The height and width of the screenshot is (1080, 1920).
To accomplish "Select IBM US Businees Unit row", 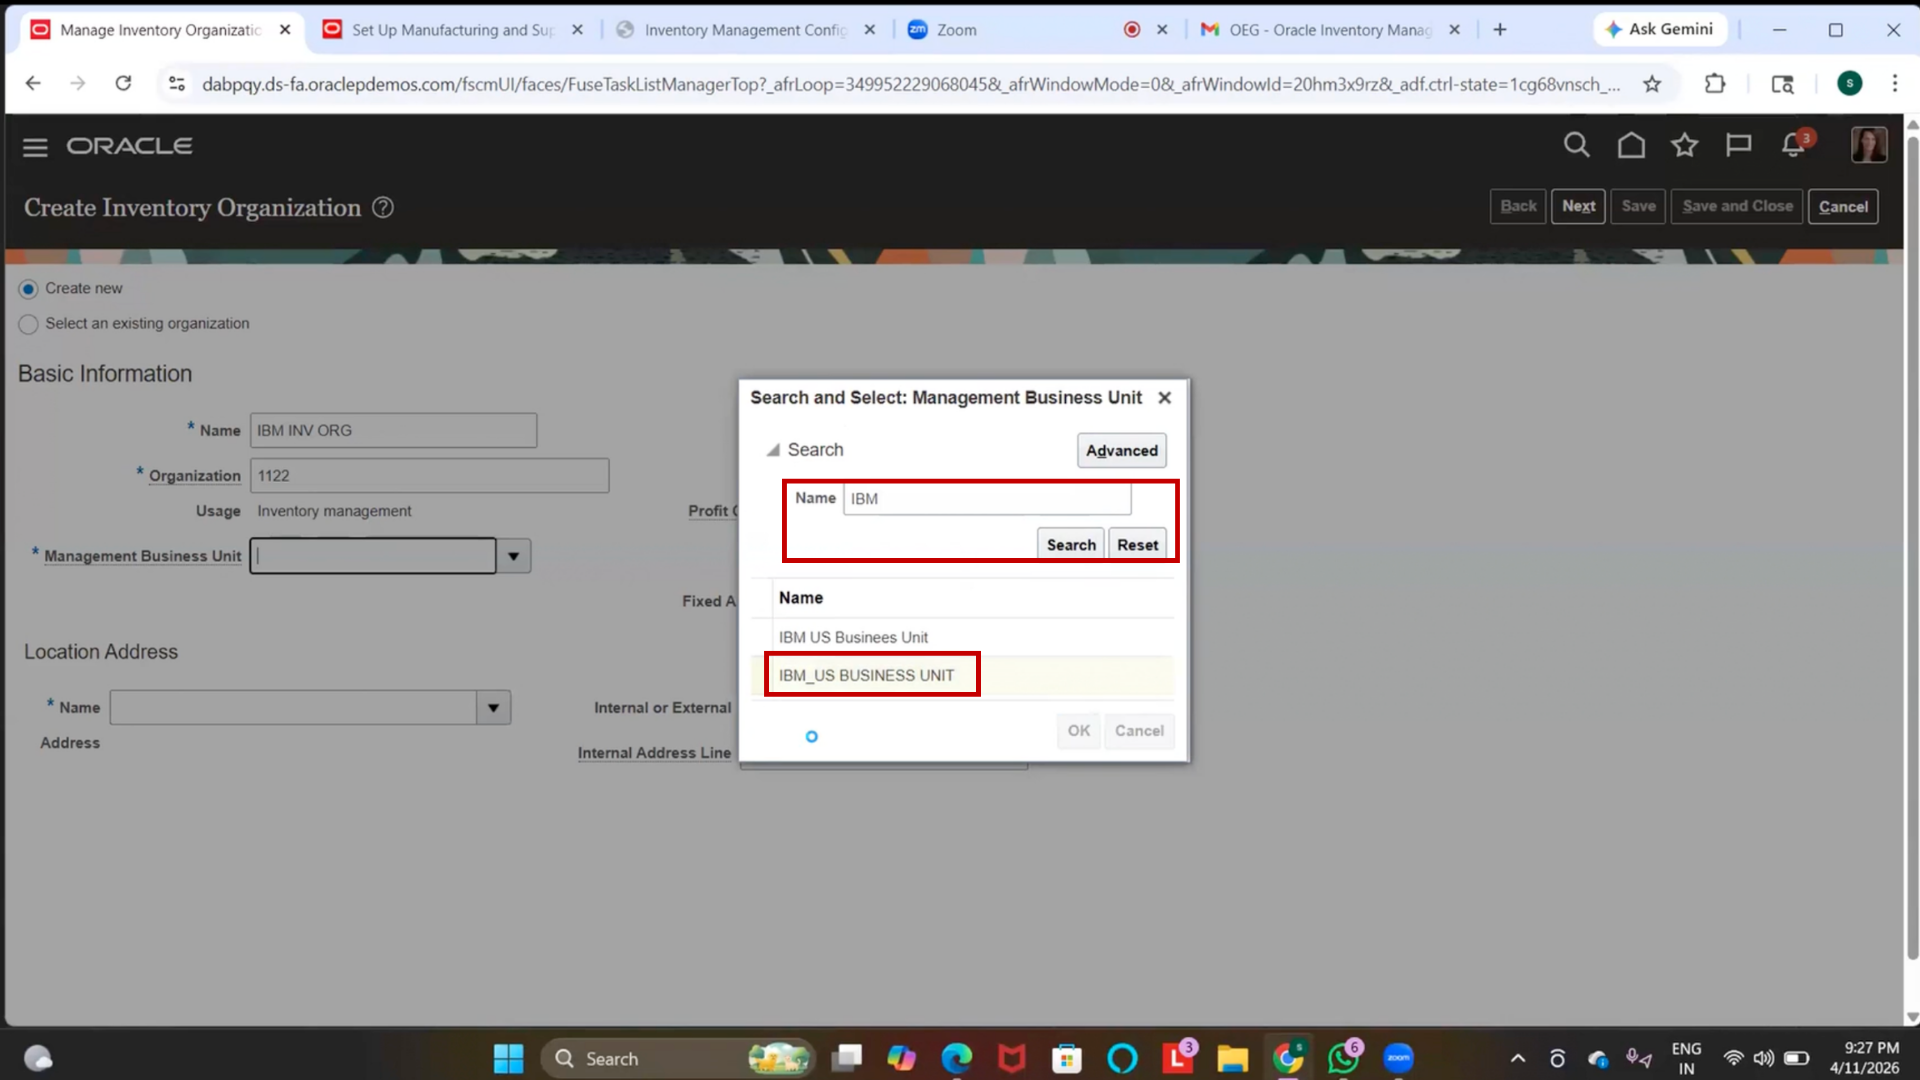I will pyautogui.click(x=962, y=638).
